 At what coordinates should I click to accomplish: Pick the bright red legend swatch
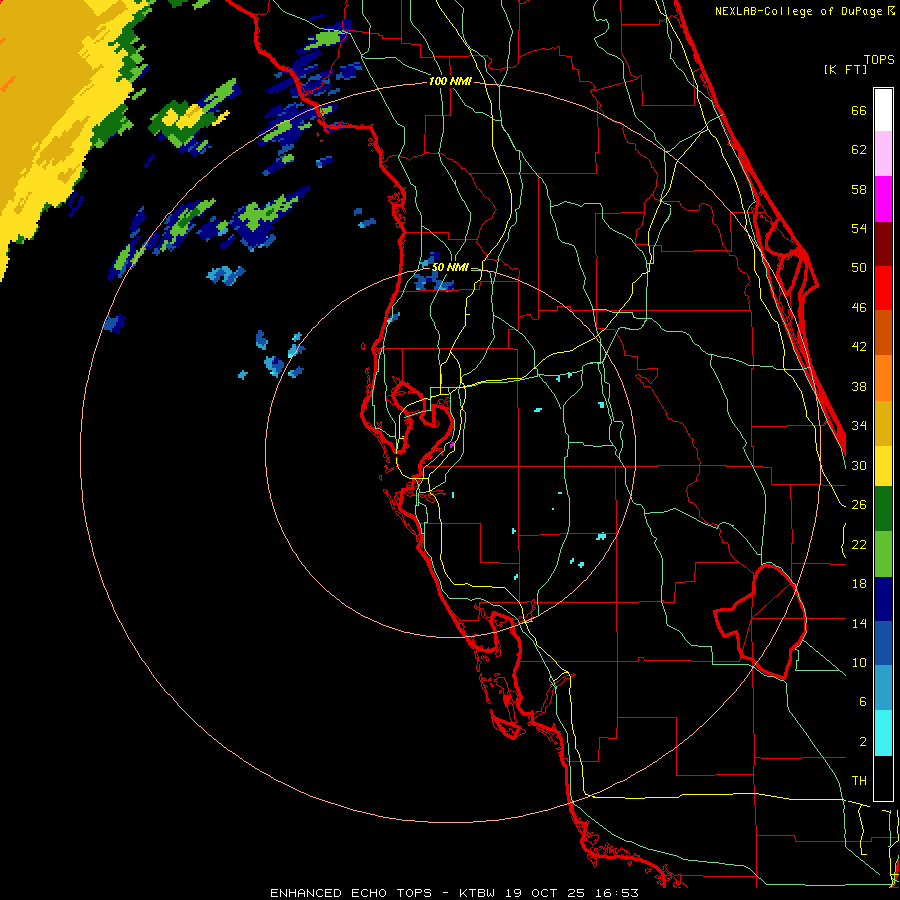(883, 288)
